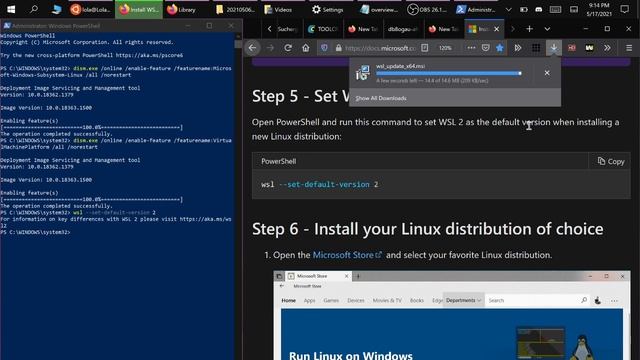List all tabs dropdown chevron
This screenshot has width=640, height=360.
point(547,29)
